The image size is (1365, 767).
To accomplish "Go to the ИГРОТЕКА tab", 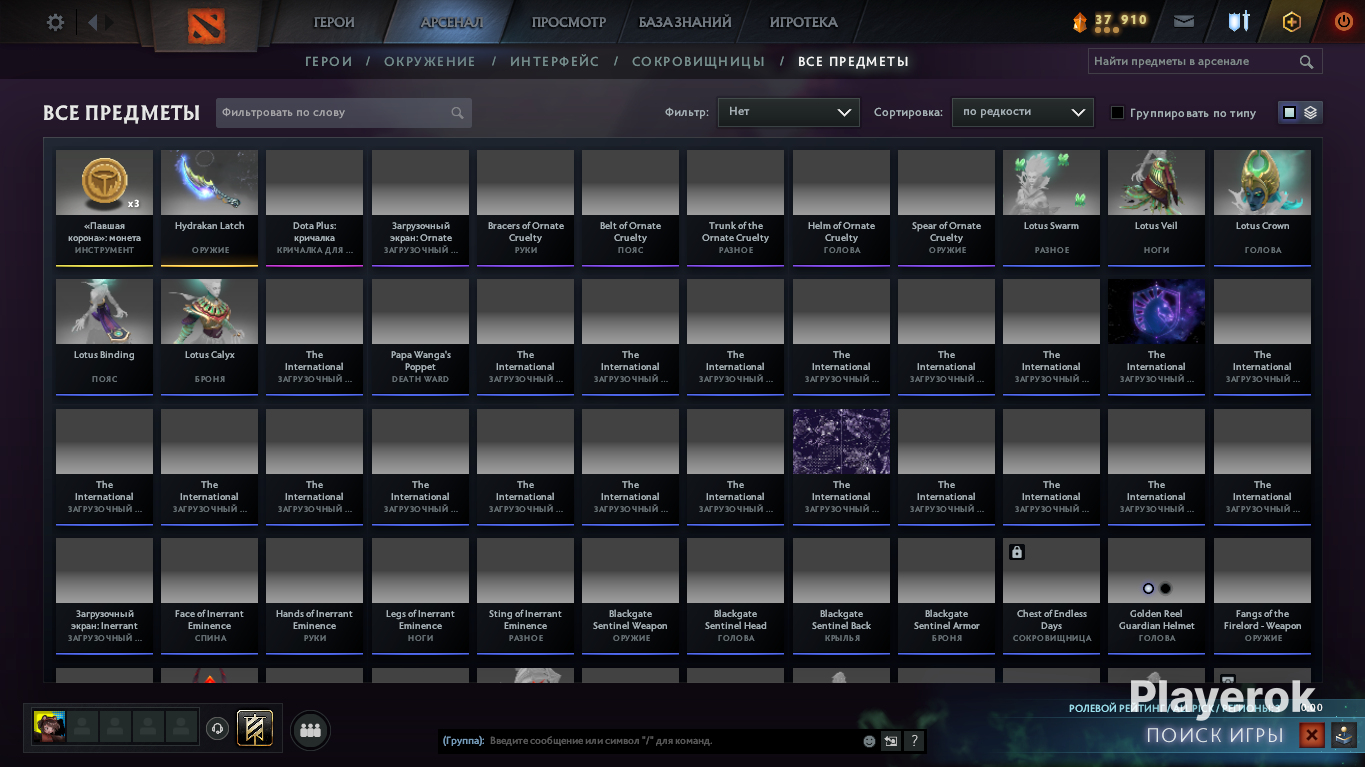I will (x=804, y=22).
